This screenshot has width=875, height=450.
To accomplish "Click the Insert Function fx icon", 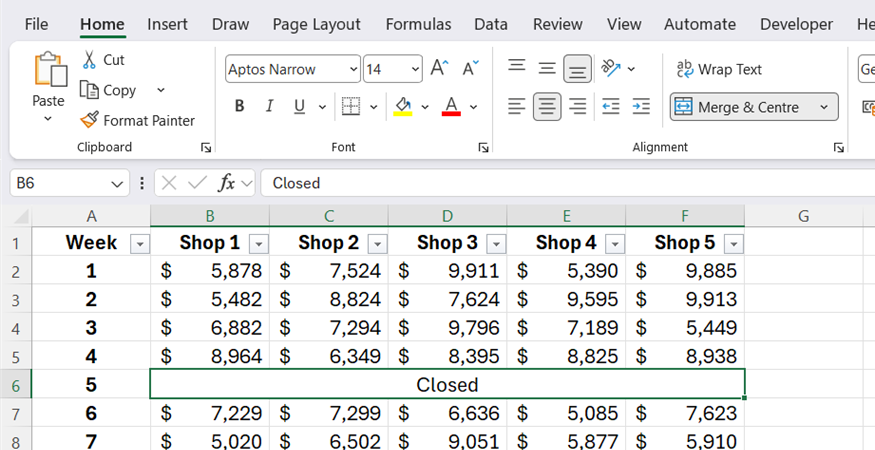I will pyautogui.click(x=226, y=183).
